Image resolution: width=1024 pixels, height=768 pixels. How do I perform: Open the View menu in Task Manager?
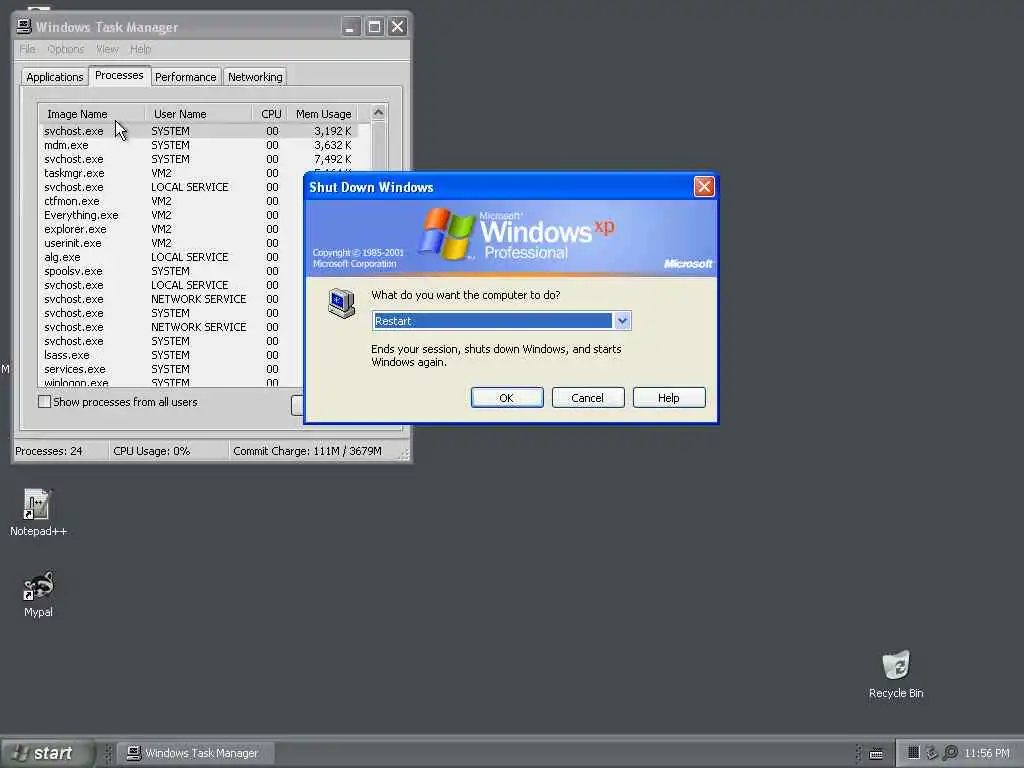click(x=107, y=49)
